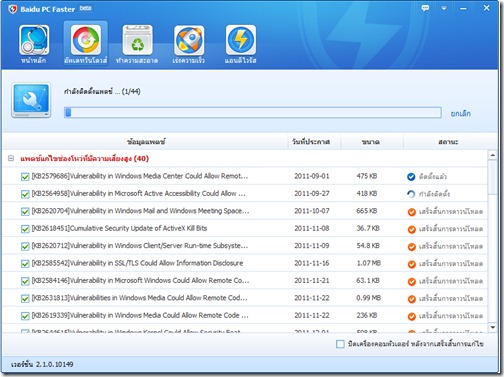Screen dimensions: 504x377
Task: Sort by the ขนาด size column header
Action: point(371,142)
